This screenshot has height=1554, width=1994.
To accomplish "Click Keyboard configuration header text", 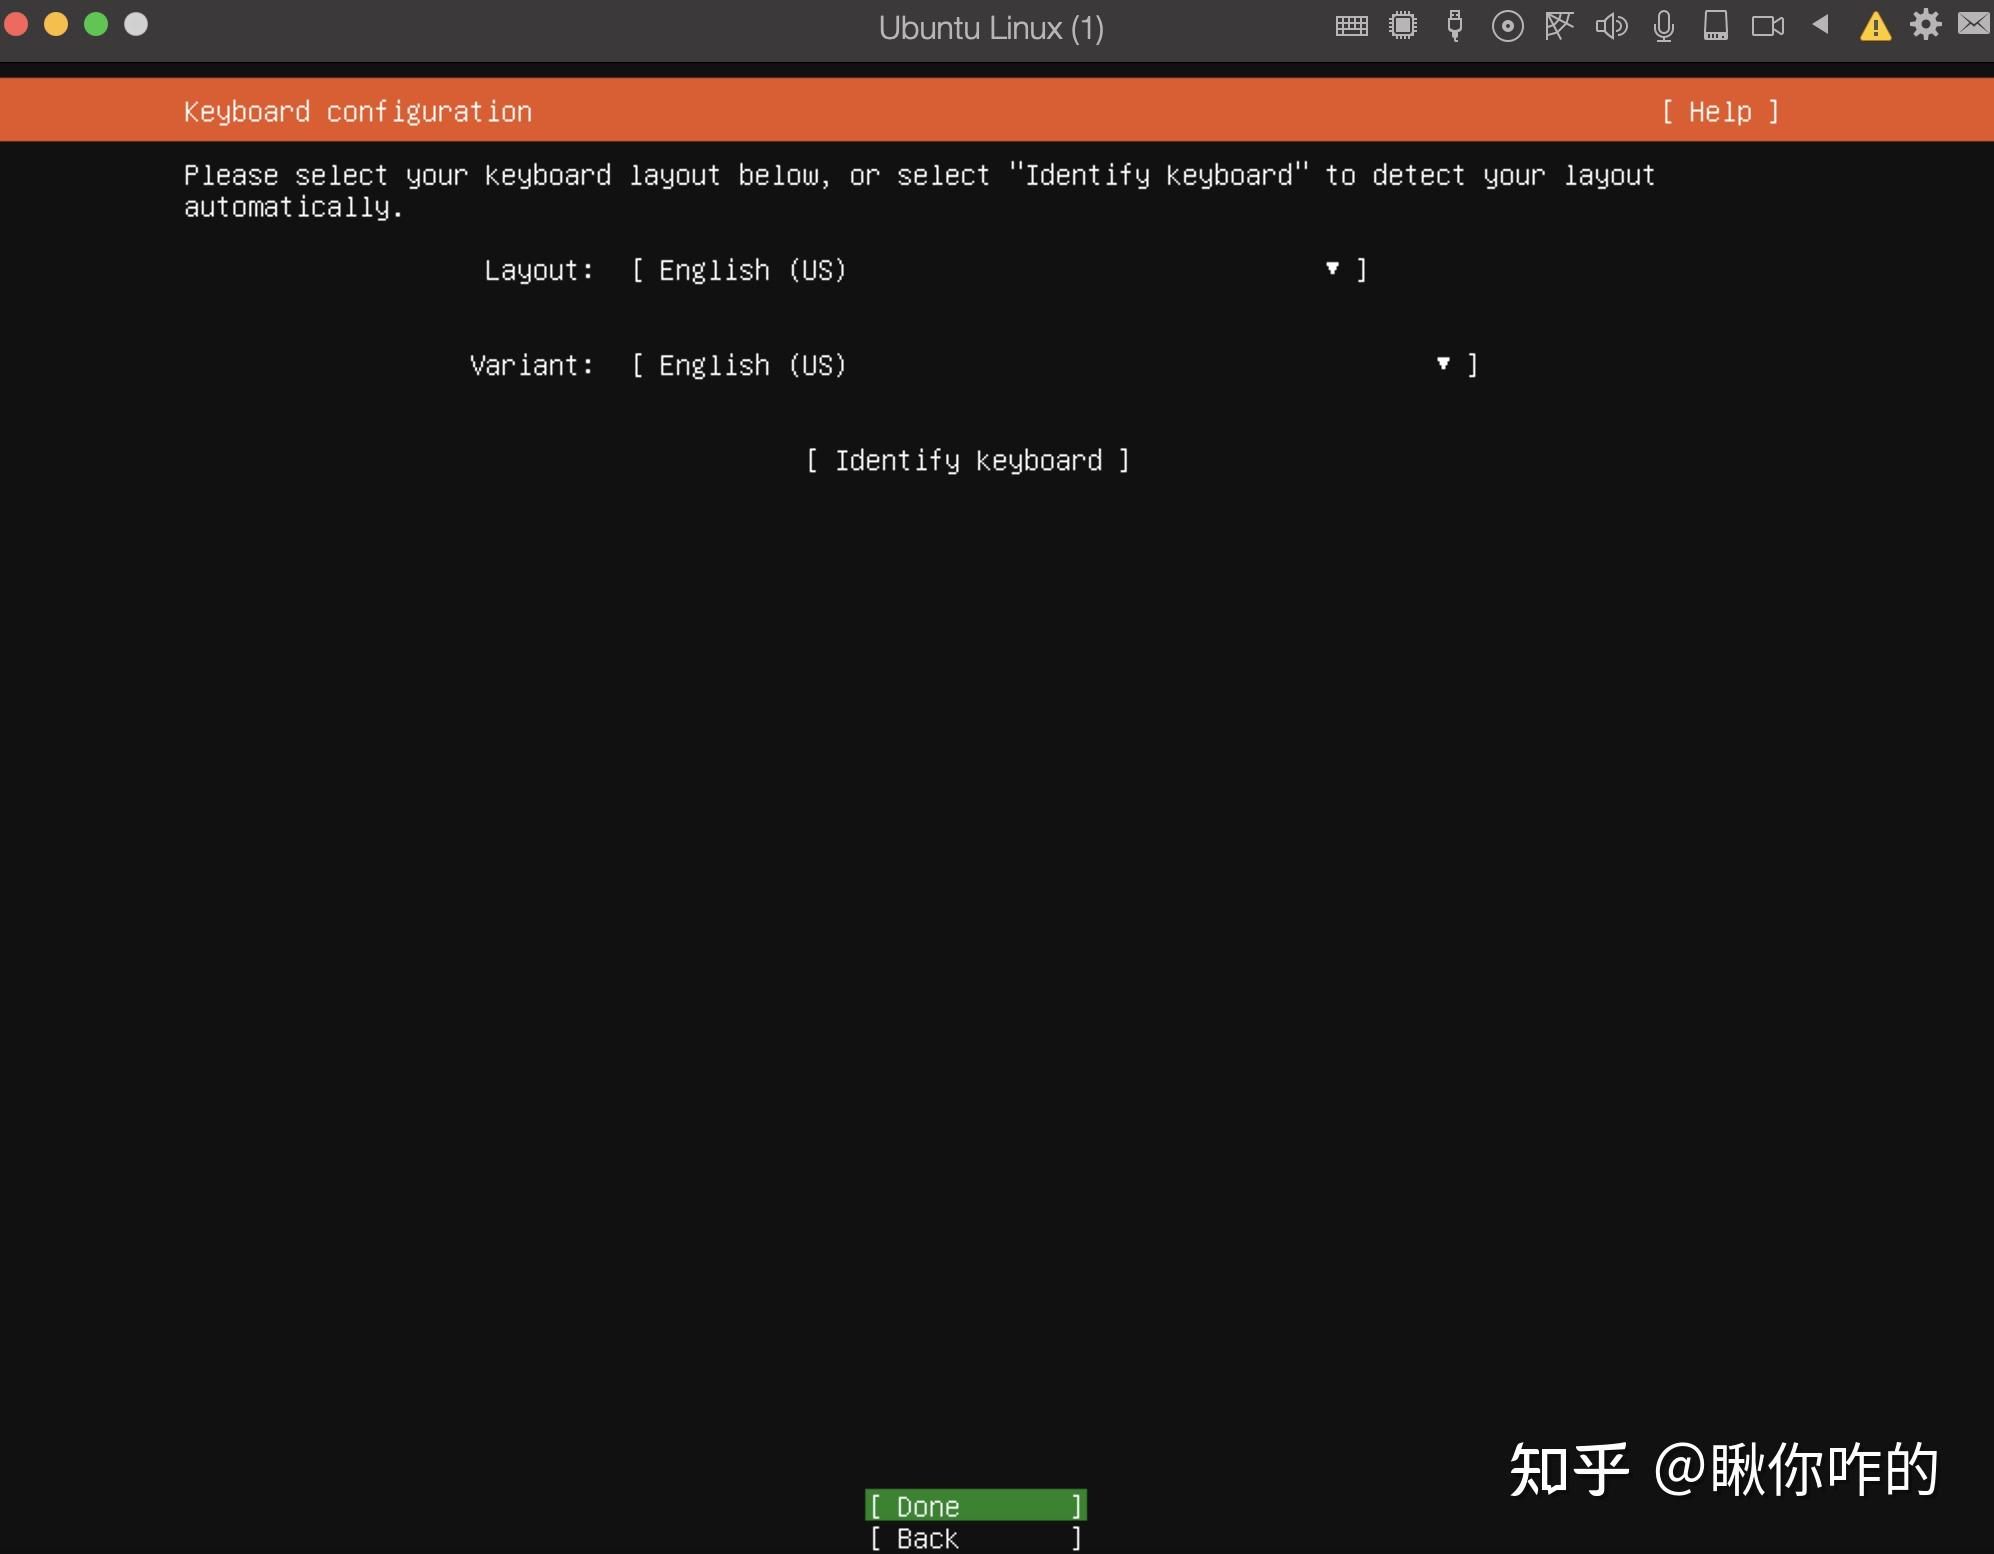I will pos(358,112).
